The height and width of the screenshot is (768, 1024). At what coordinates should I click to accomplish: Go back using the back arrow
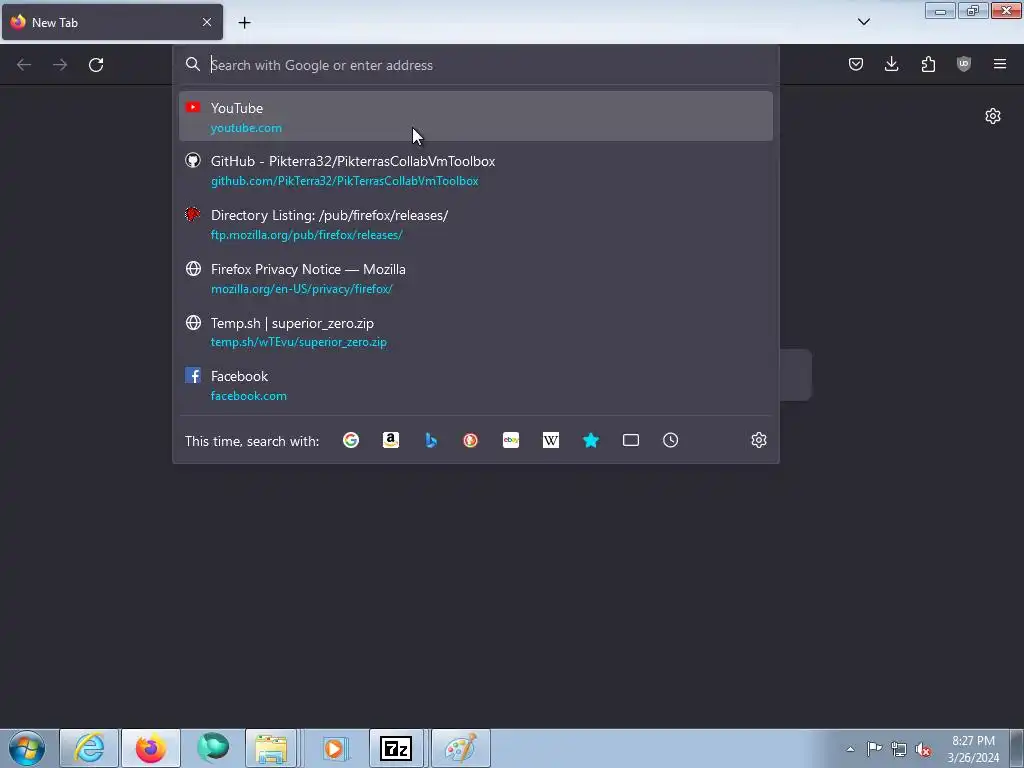coord(24,65)
